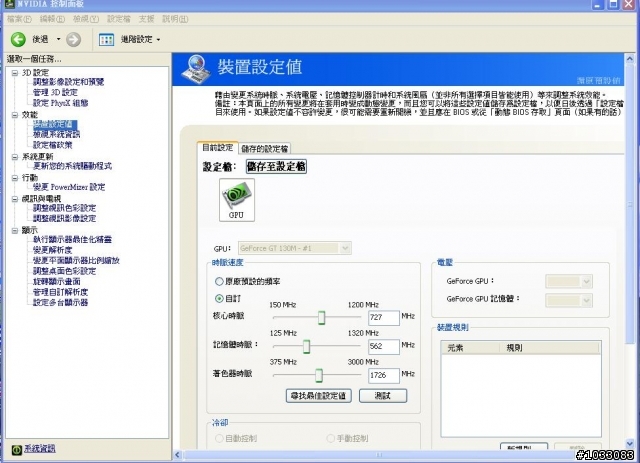The height and width of the screenshot is (463, 640).
Task: Open the 檢視(V) menu
Action: [86, 19]
